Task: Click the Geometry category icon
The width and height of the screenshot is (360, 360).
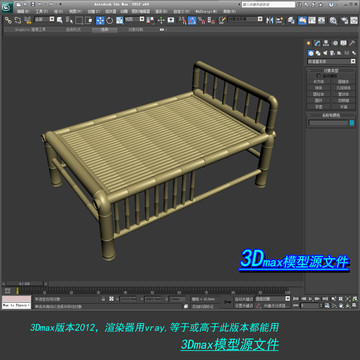Action: [311, 53]
